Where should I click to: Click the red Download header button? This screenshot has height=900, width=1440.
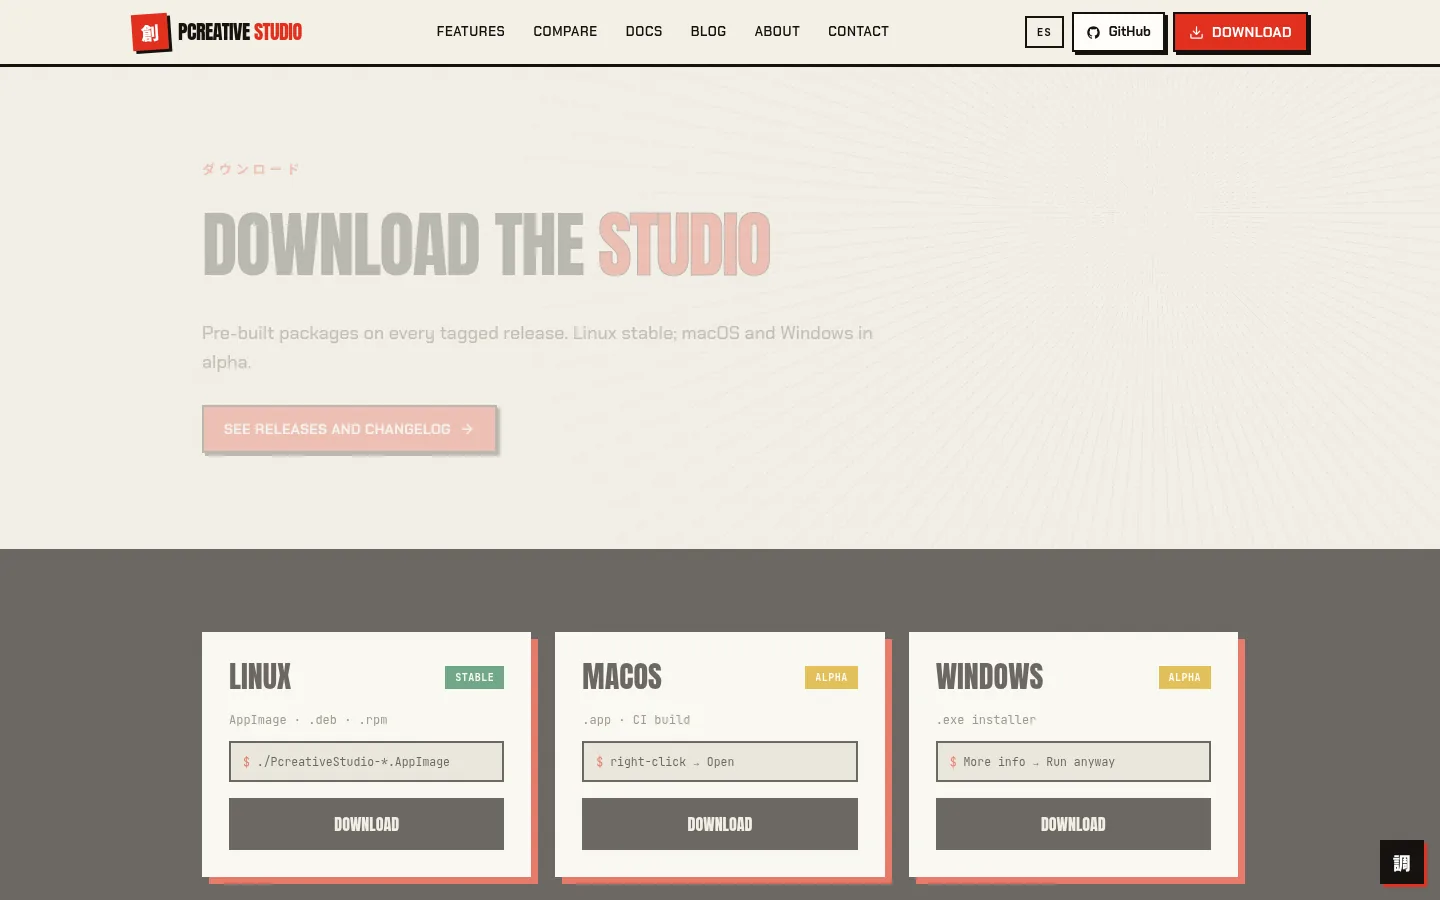(x=1240, y=32)
